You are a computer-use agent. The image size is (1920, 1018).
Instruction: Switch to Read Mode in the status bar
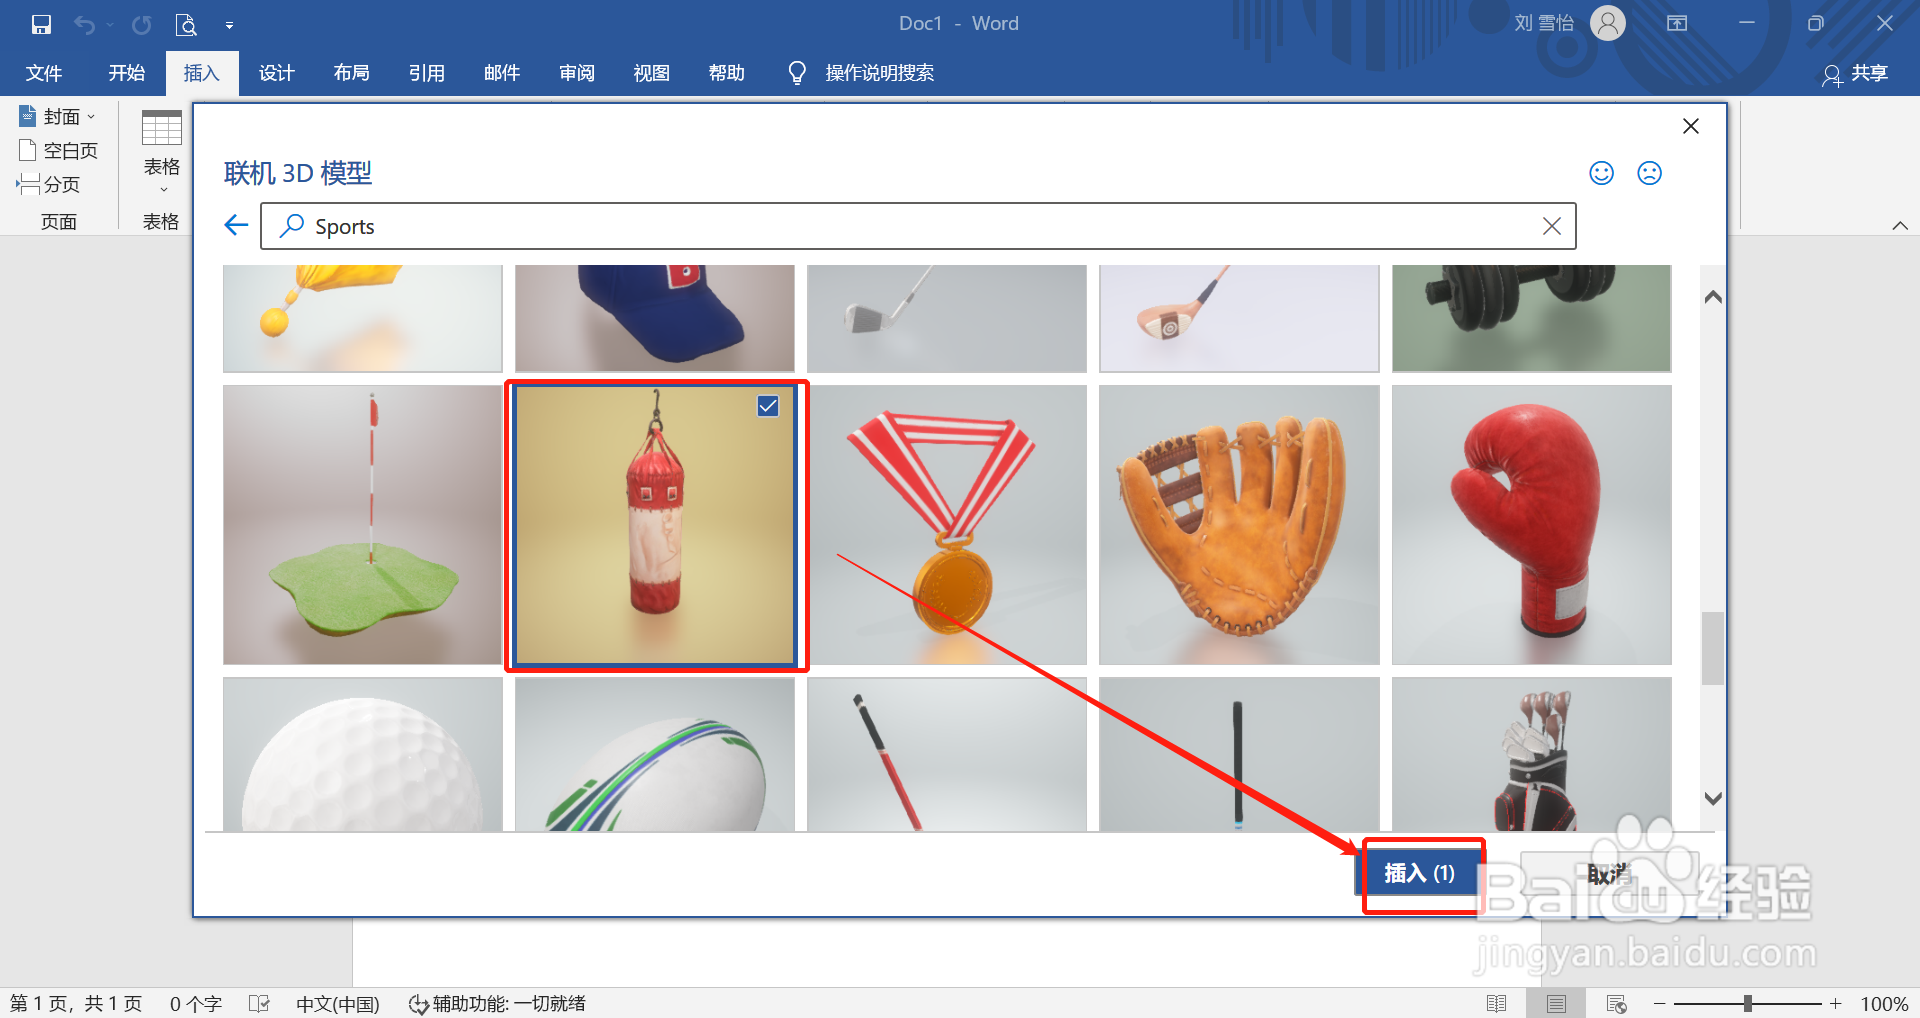1498,1003
